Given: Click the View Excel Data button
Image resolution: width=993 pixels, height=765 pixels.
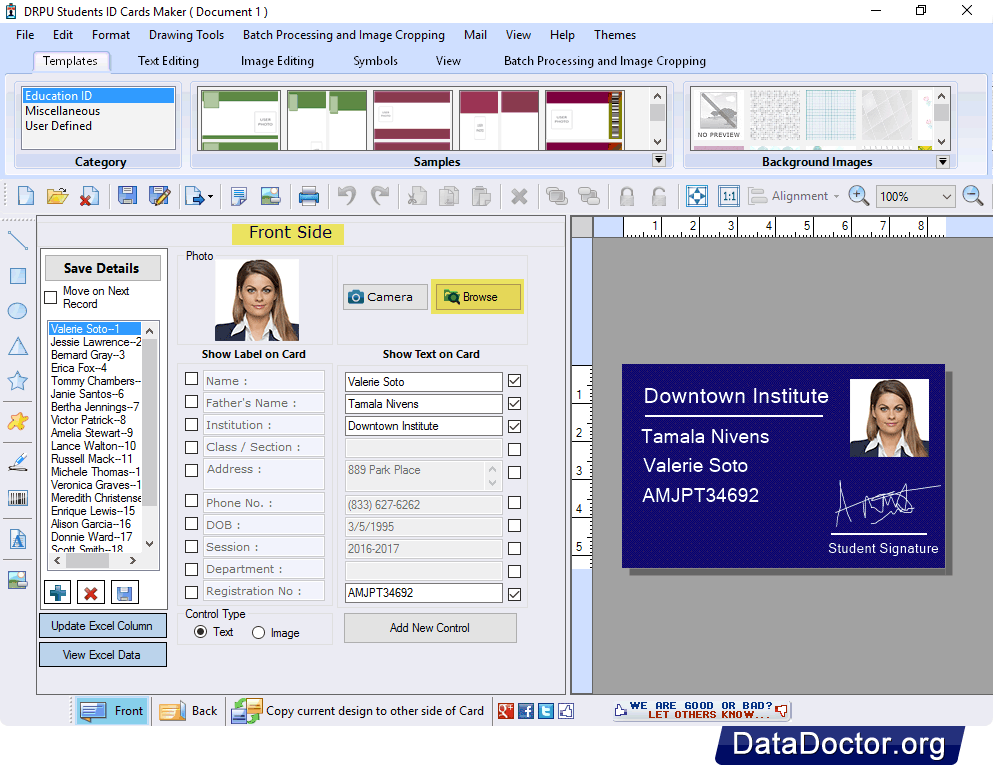Looking at the screenshot, I should tap(103, 655).
